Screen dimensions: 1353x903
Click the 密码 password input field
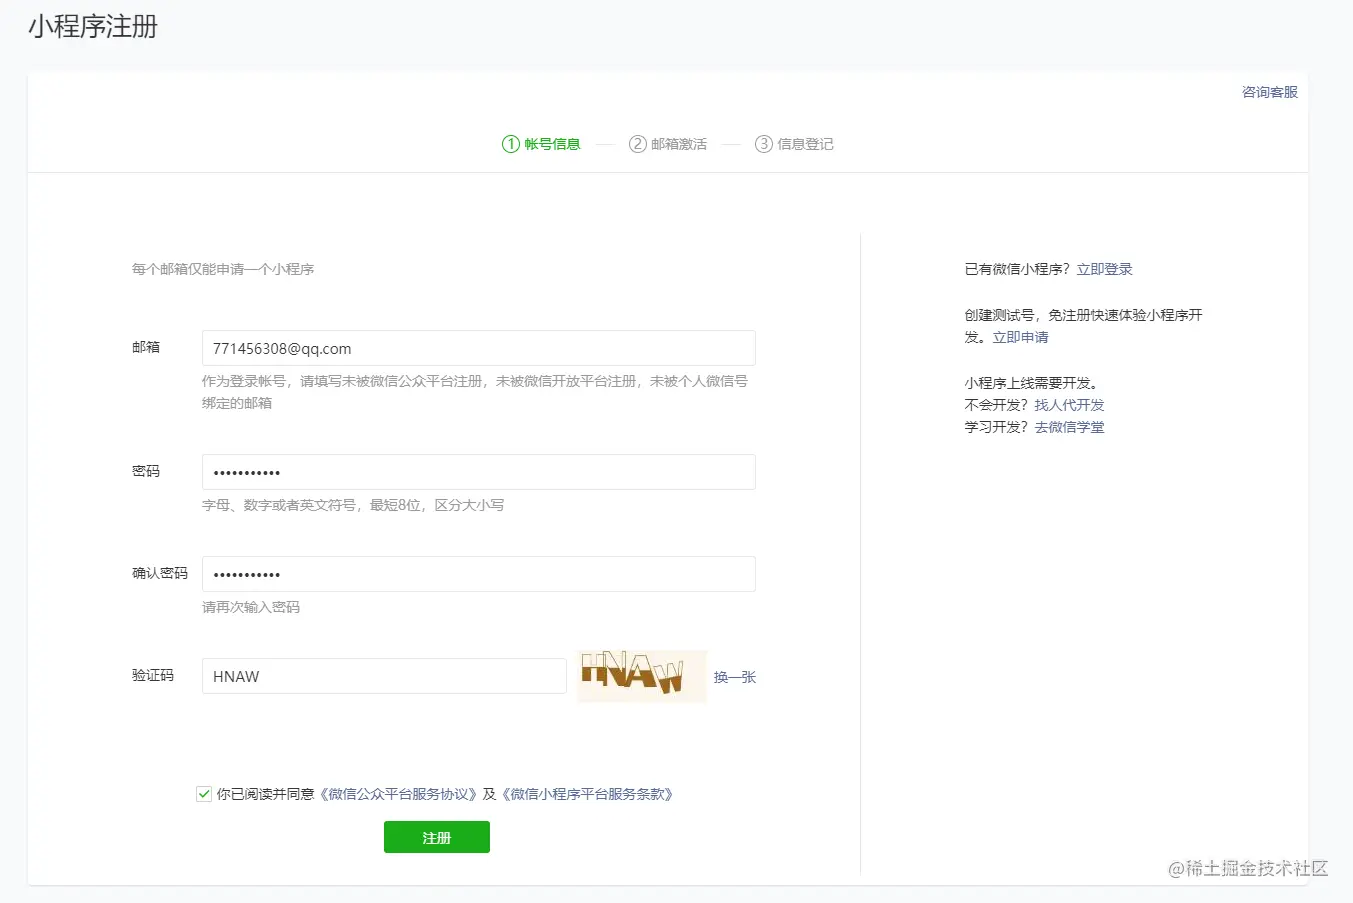(478, 472)
